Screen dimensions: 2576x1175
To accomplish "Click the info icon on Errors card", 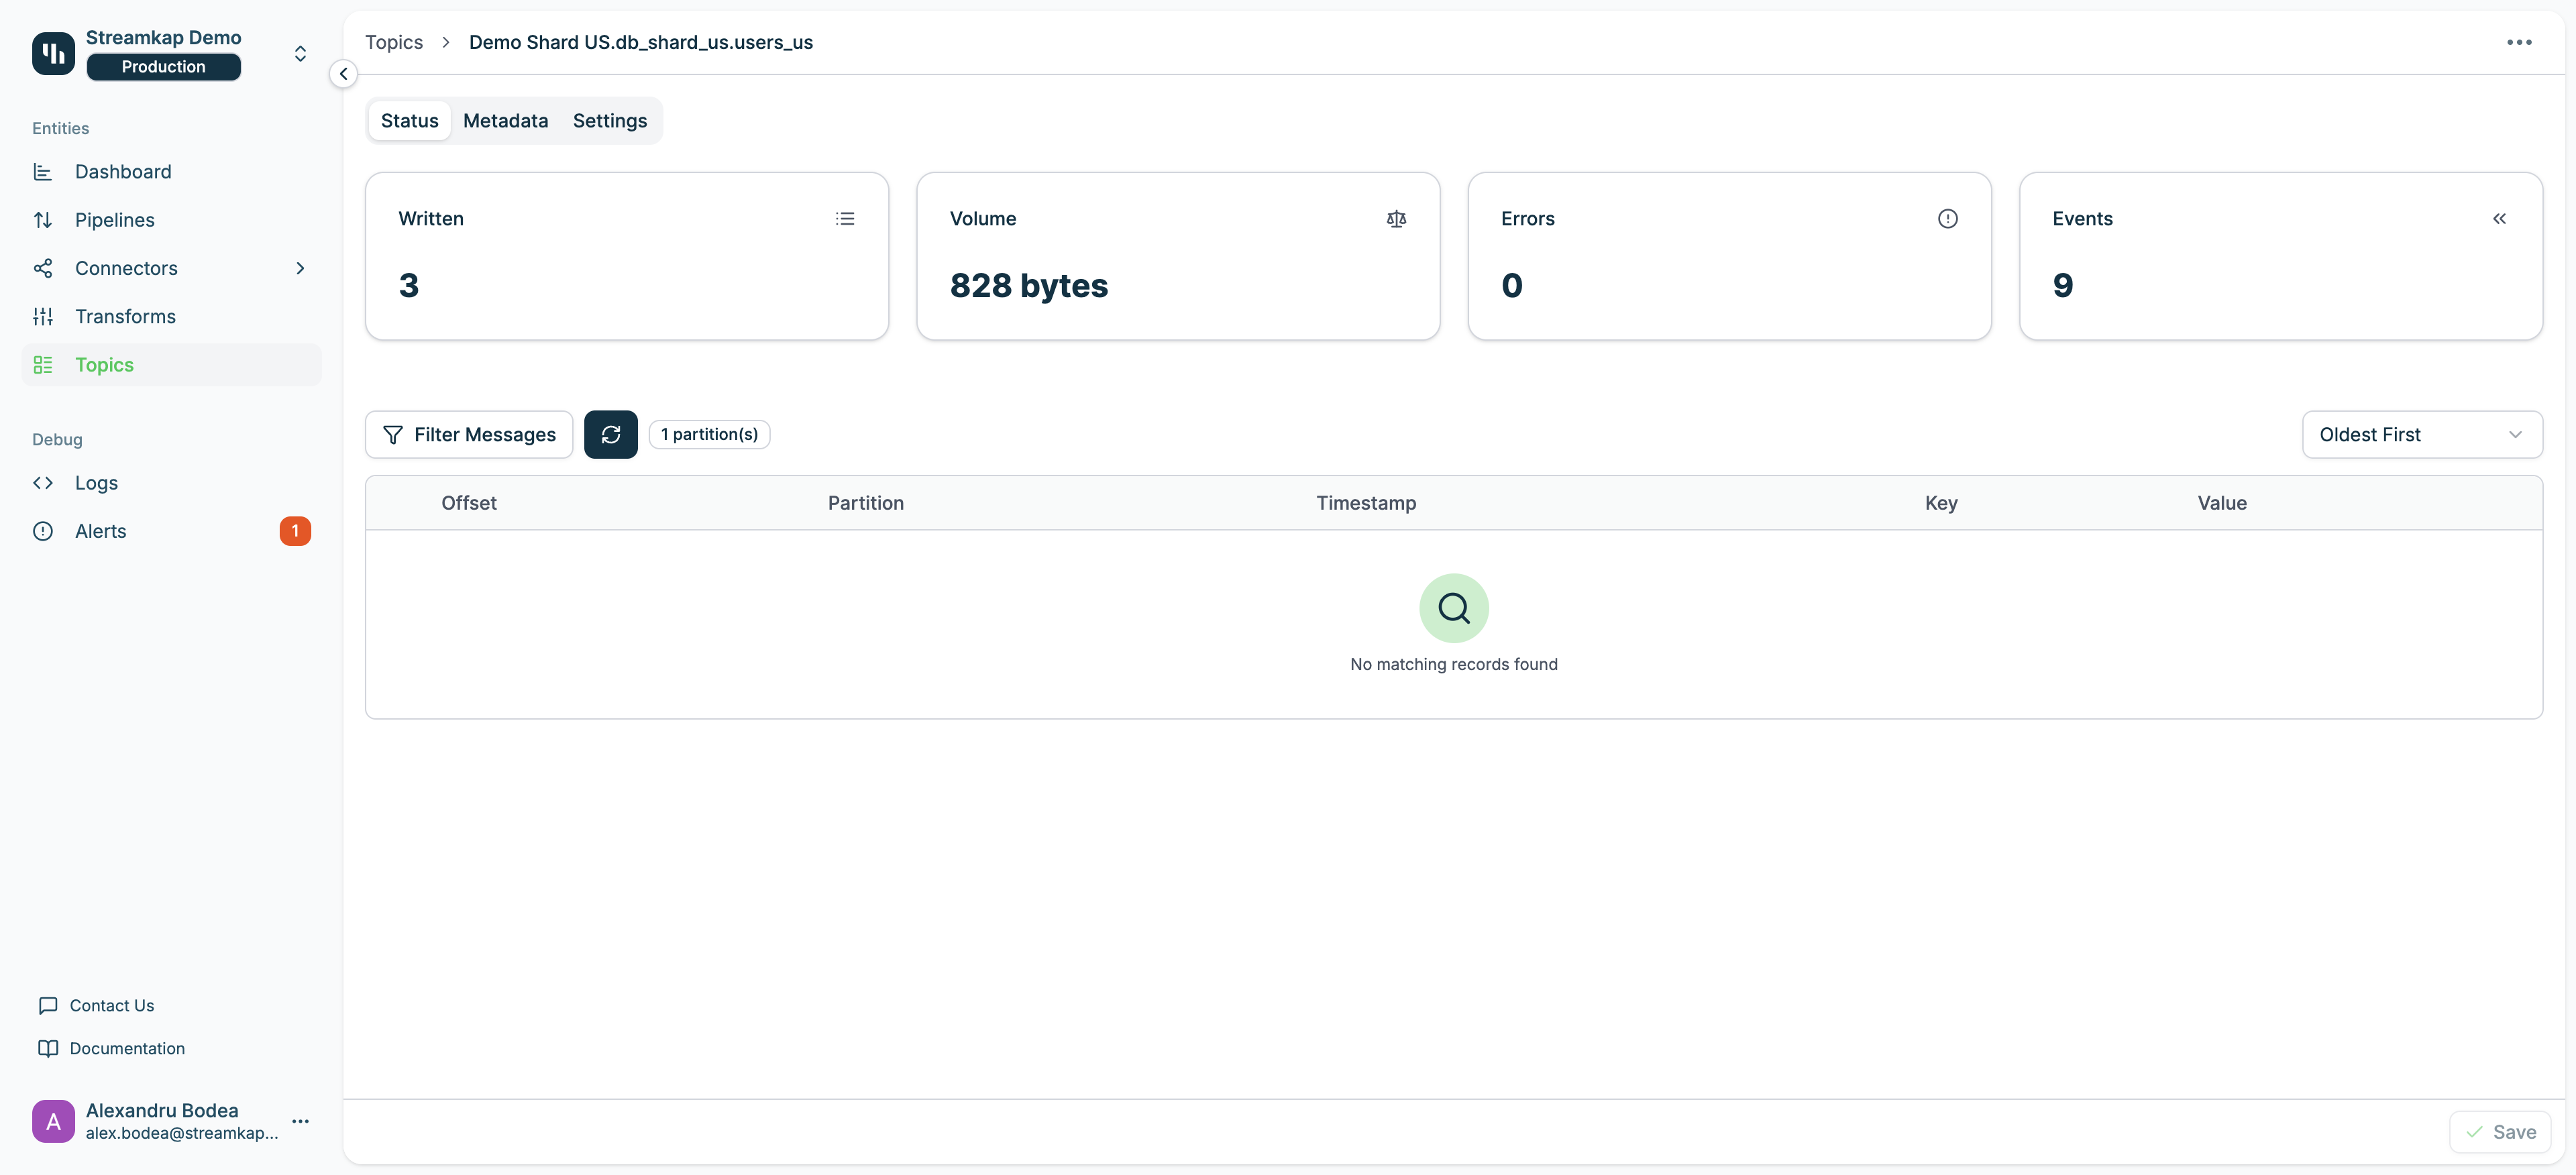I will tap(1947, 218).
